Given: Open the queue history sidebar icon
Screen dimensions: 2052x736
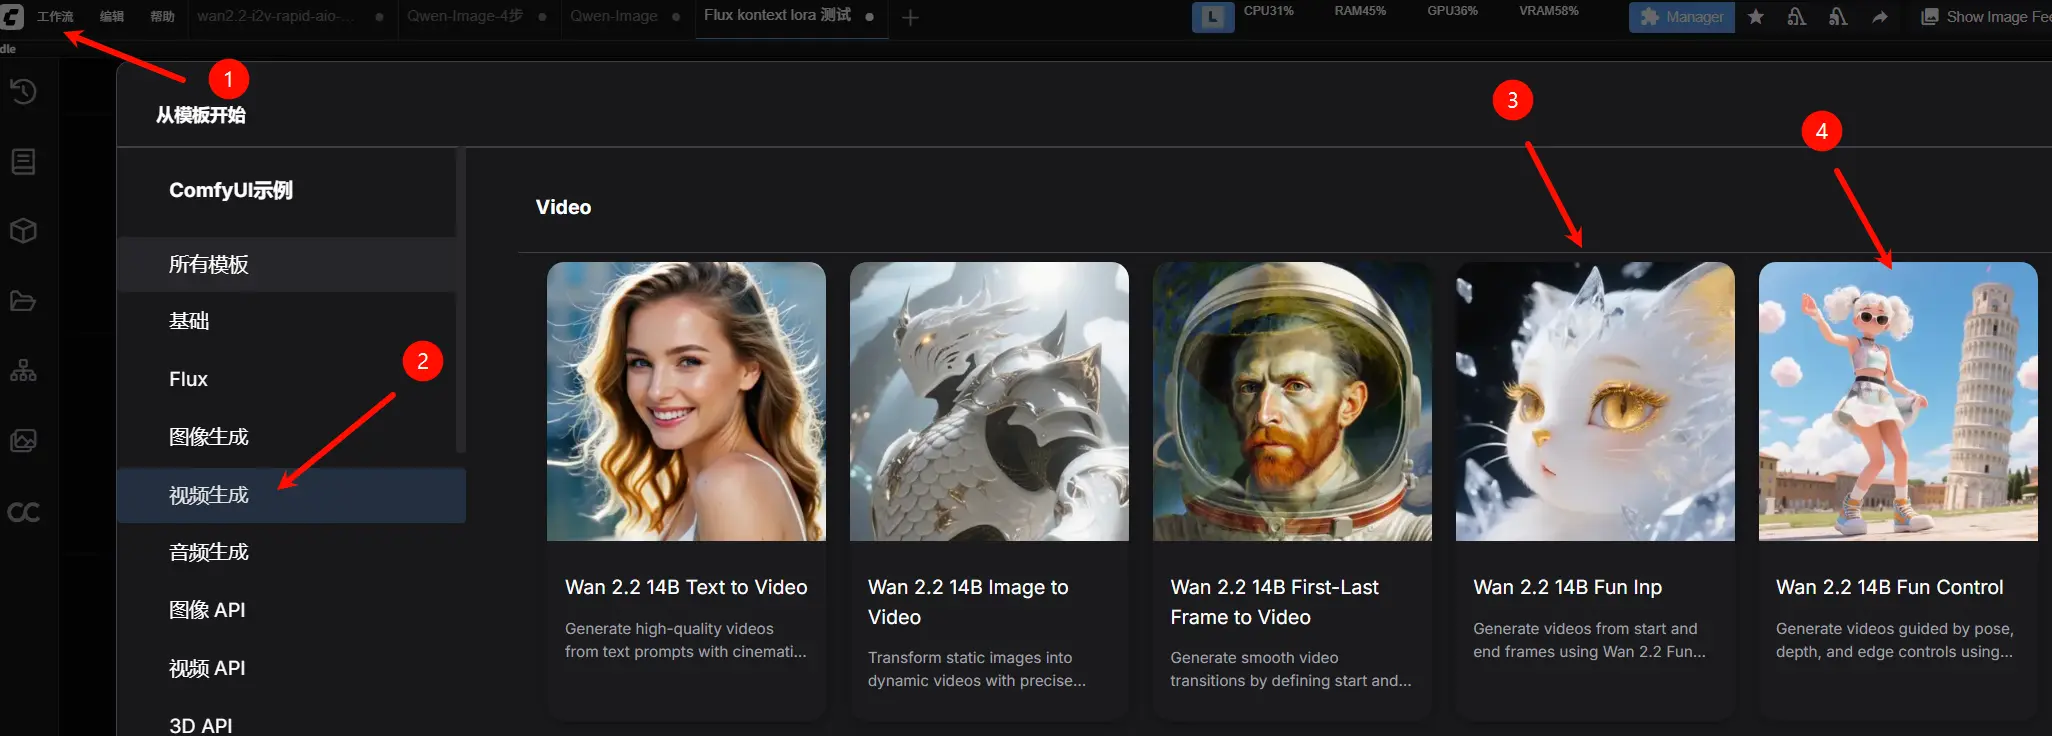Looking at the screenshot, I should [23, 92].
